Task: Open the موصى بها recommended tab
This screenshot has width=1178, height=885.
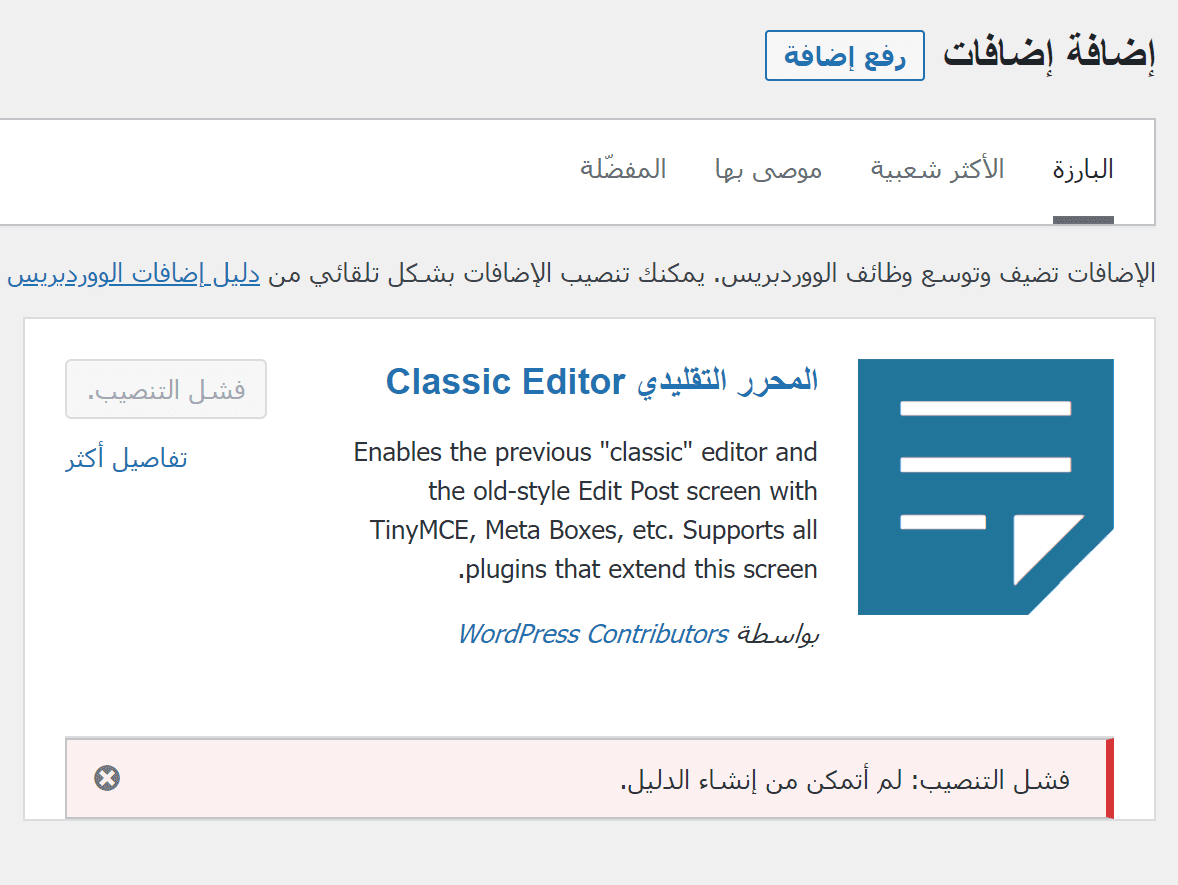Action: (x=769, y=170)
